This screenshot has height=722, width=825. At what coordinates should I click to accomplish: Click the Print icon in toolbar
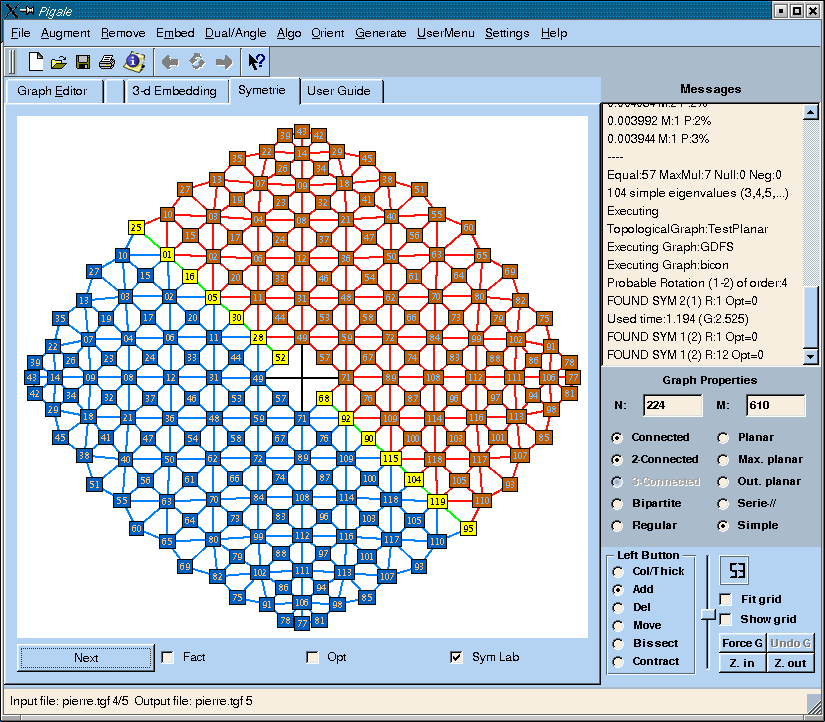(x=107, y=62)
